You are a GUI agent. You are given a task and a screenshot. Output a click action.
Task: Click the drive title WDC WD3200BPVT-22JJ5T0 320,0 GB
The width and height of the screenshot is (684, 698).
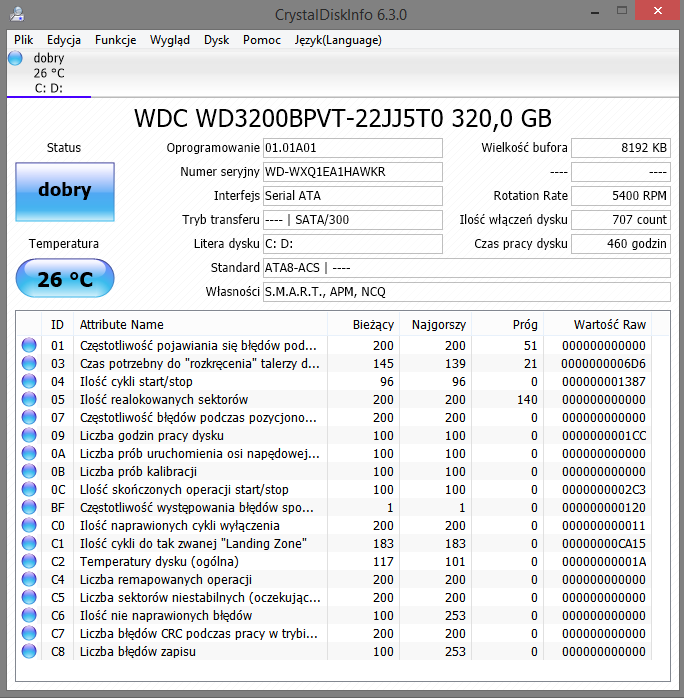point(343,118)
